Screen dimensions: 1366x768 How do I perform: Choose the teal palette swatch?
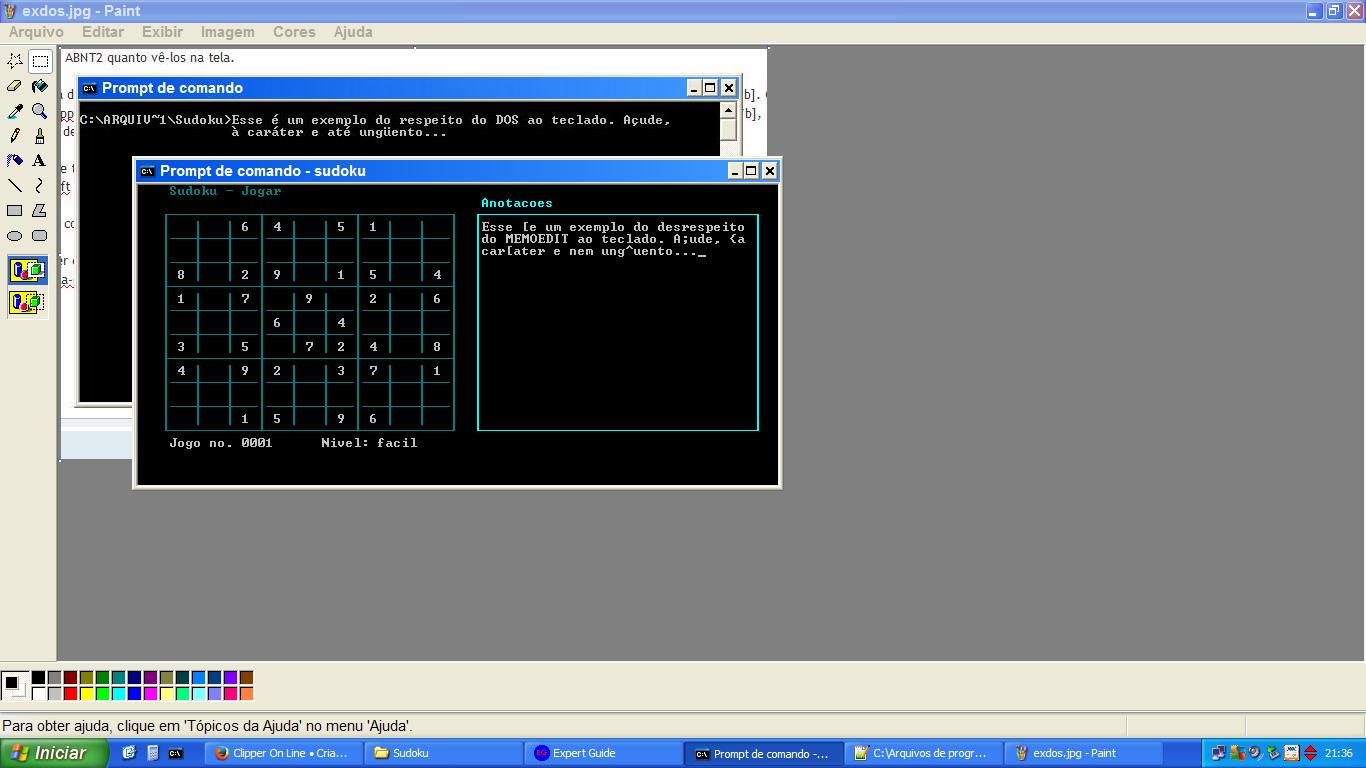(x=118, y=678)
